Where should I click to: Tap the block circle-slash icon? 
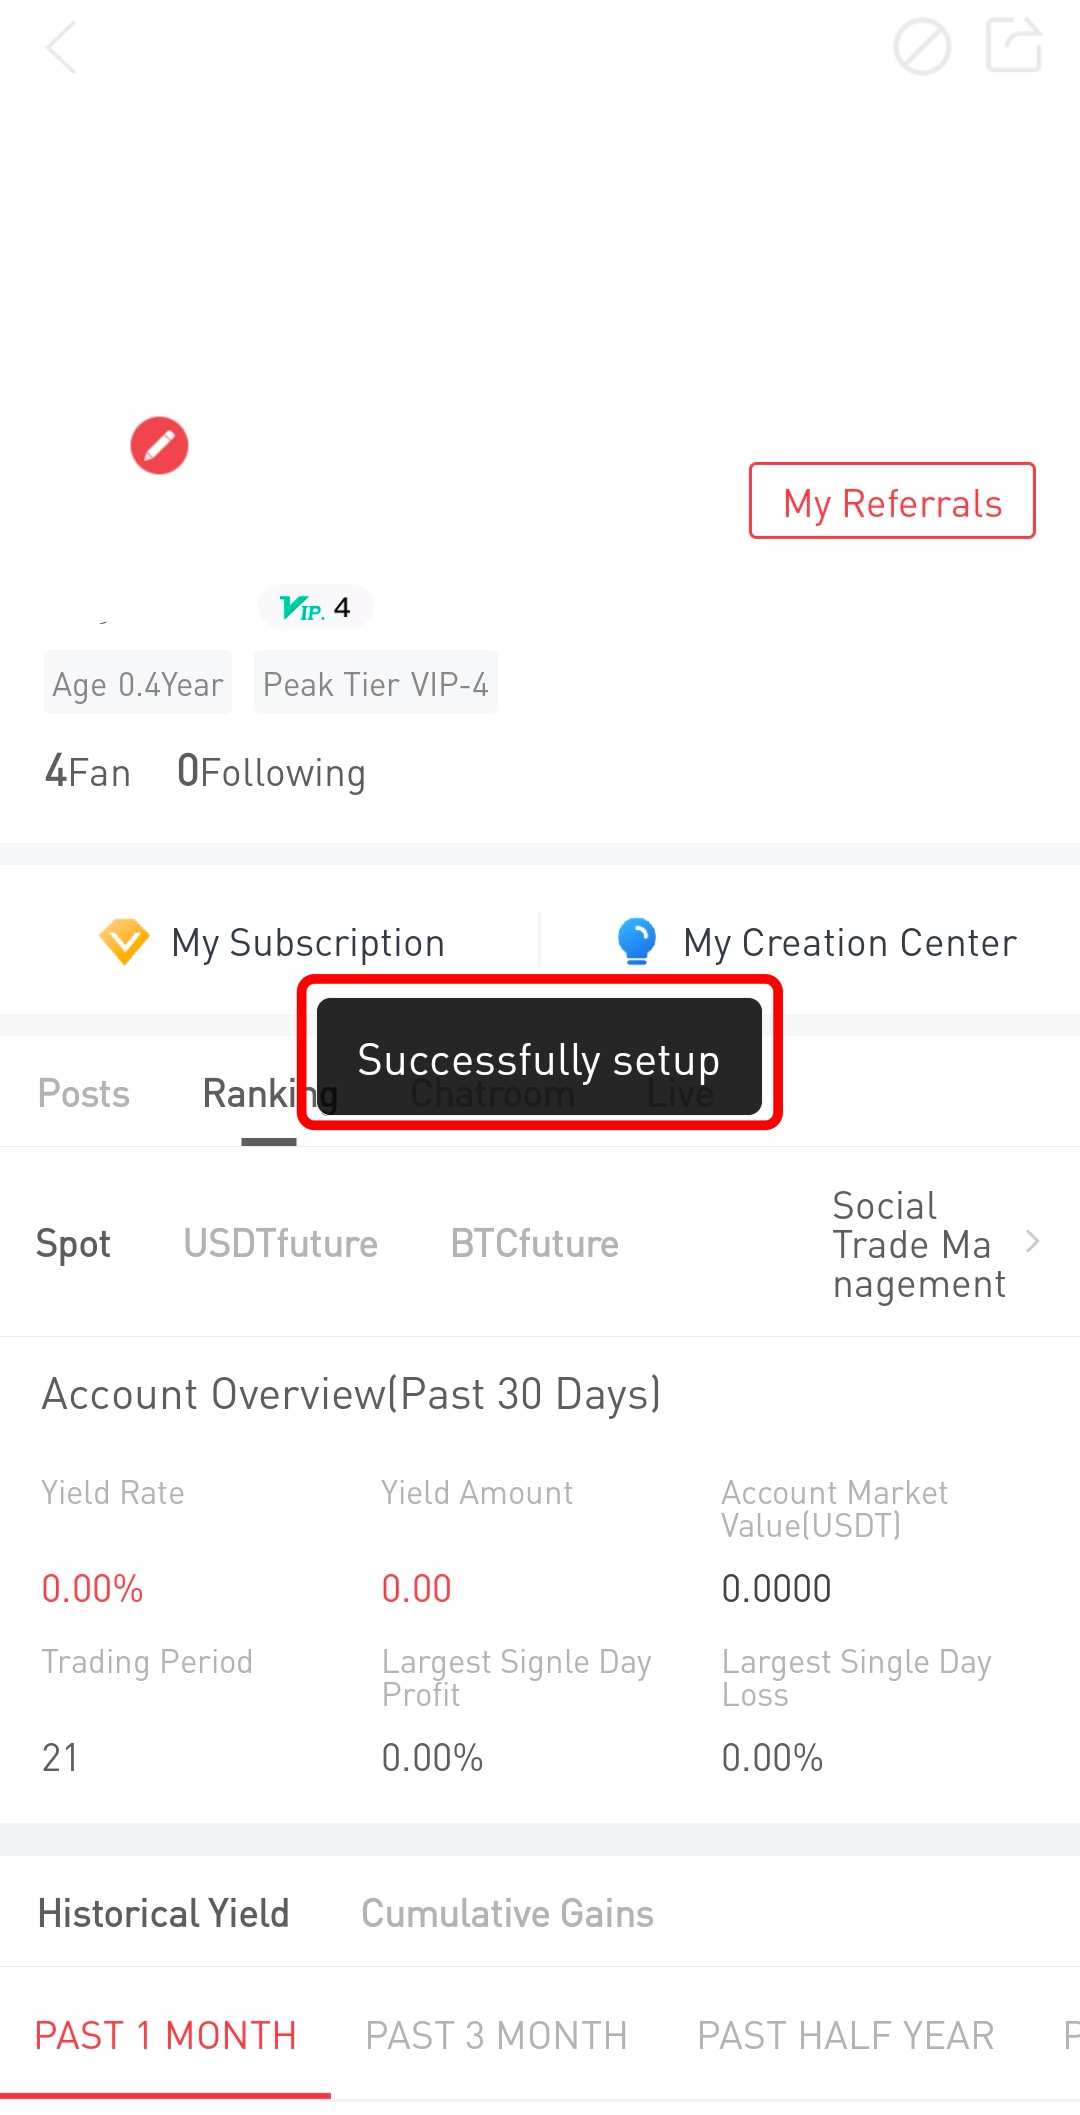pyautogui.click(x=921, y=47)
